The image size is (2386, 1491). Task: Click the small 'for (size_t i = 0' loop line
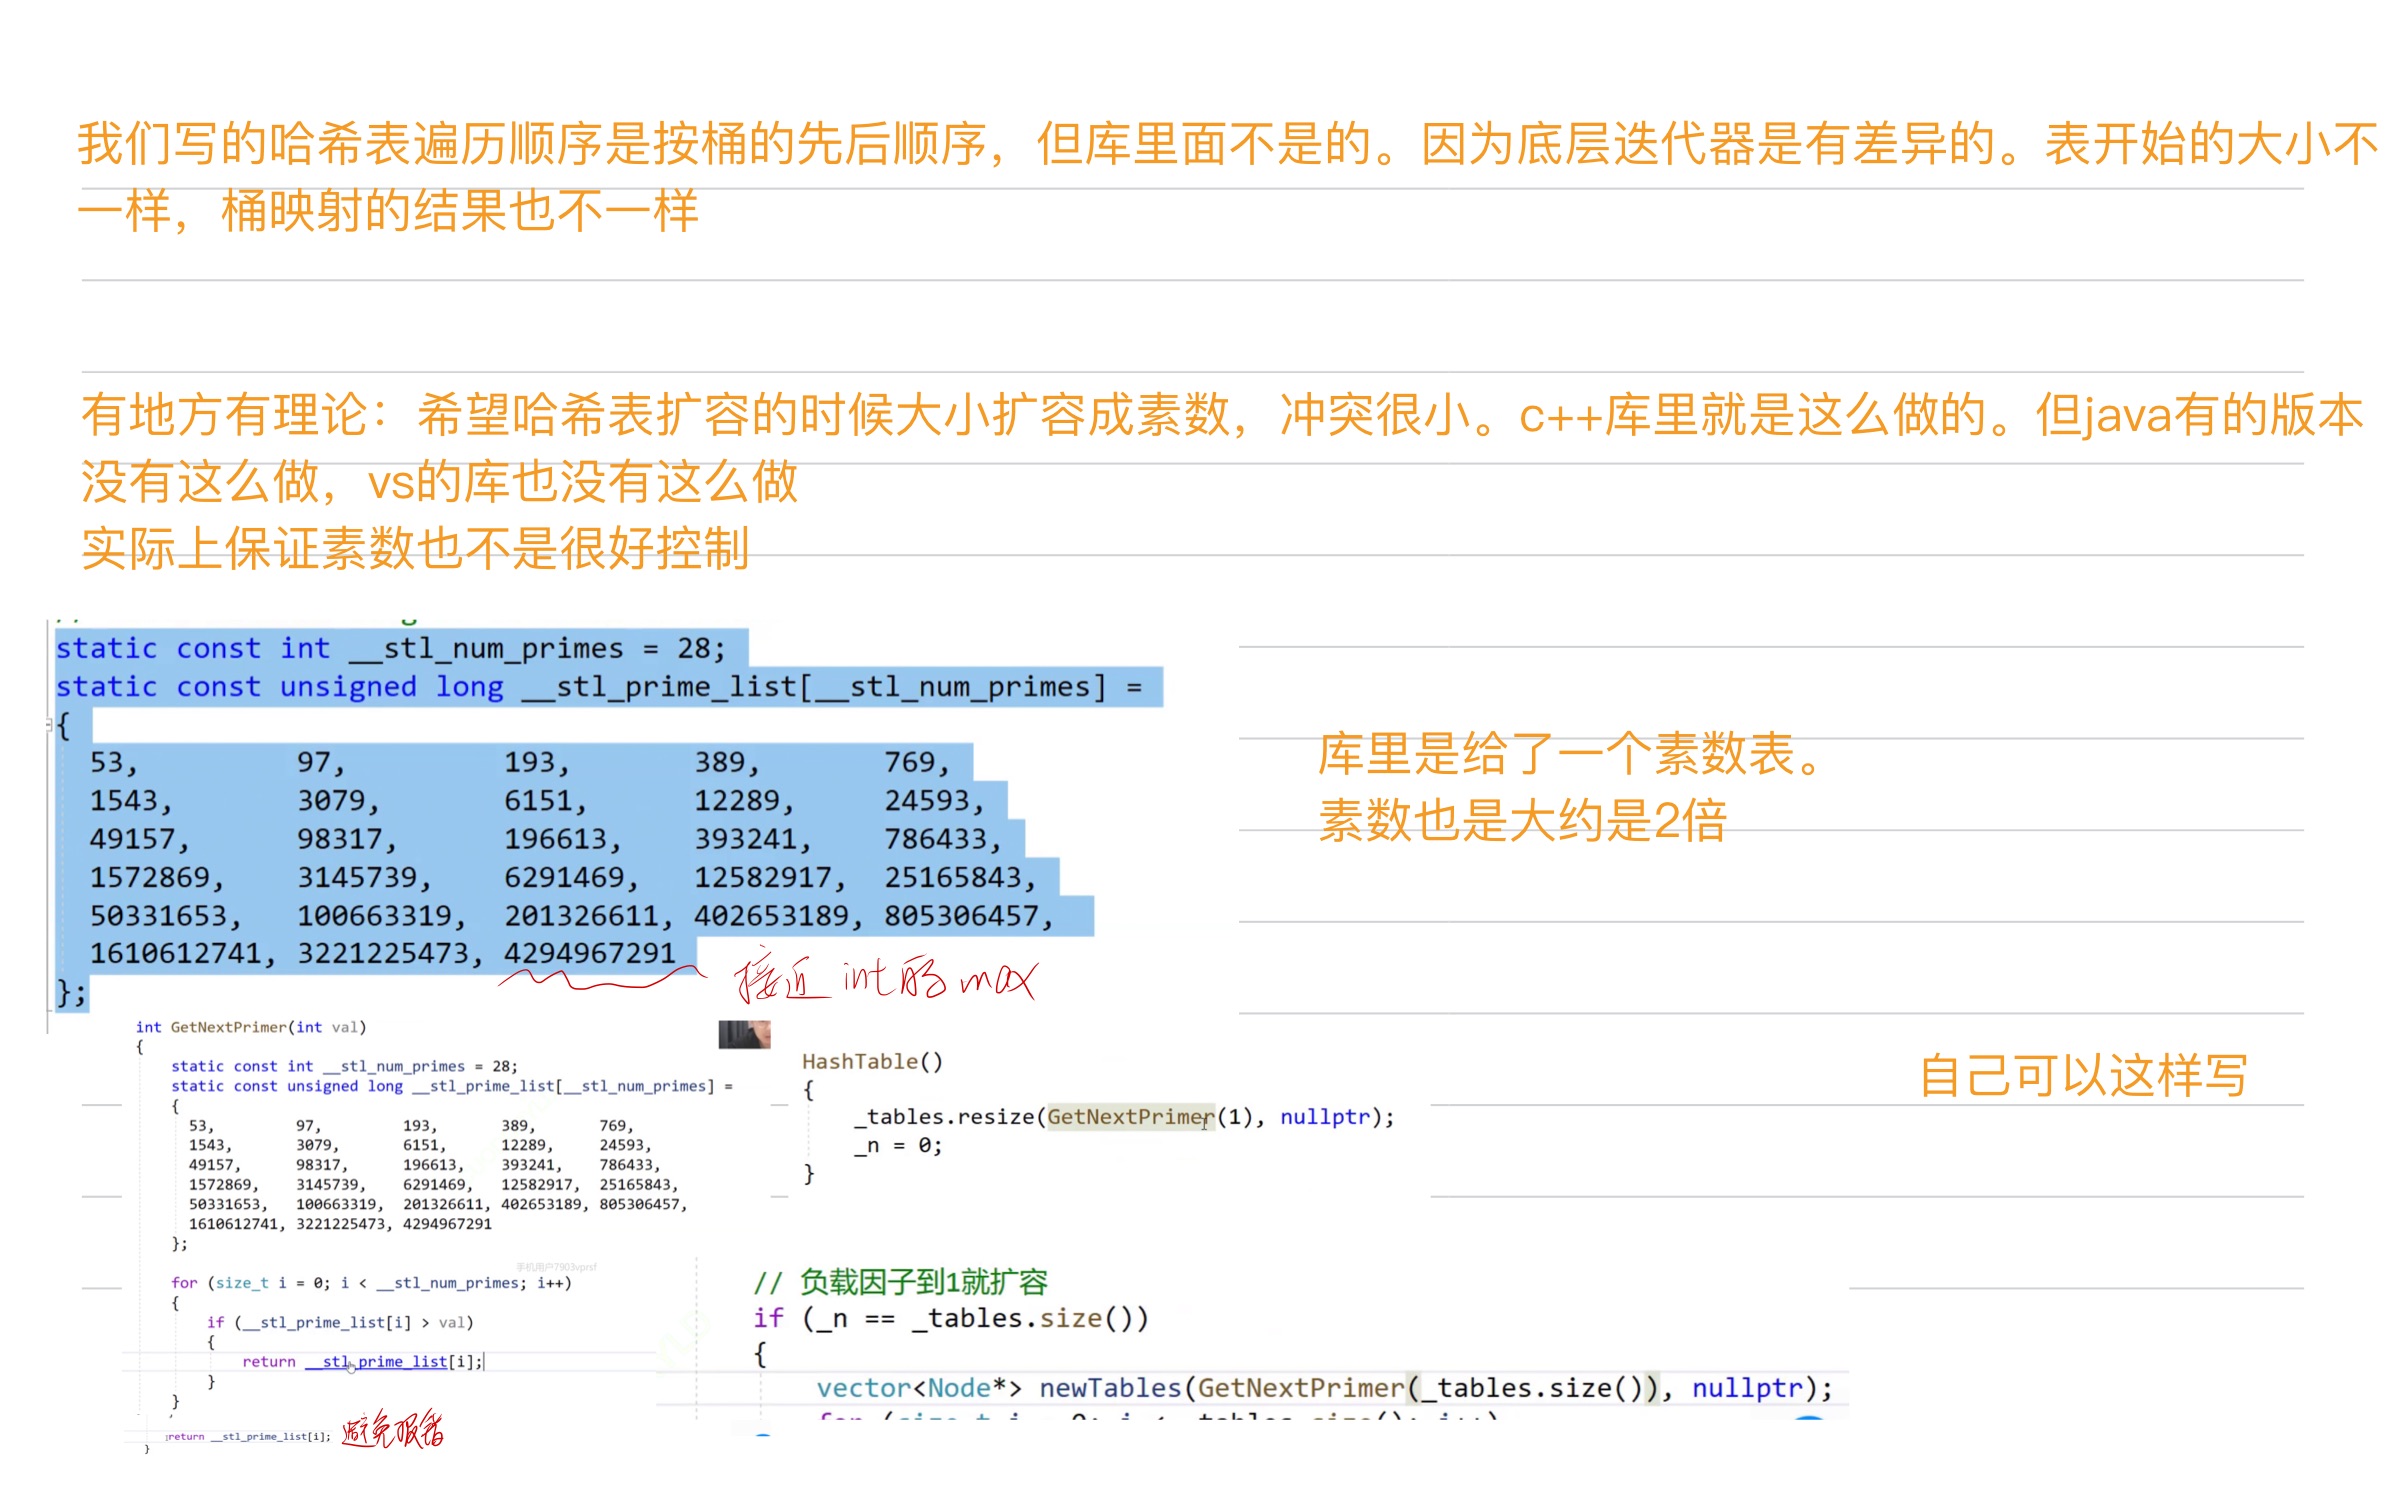coord(370,1282)
